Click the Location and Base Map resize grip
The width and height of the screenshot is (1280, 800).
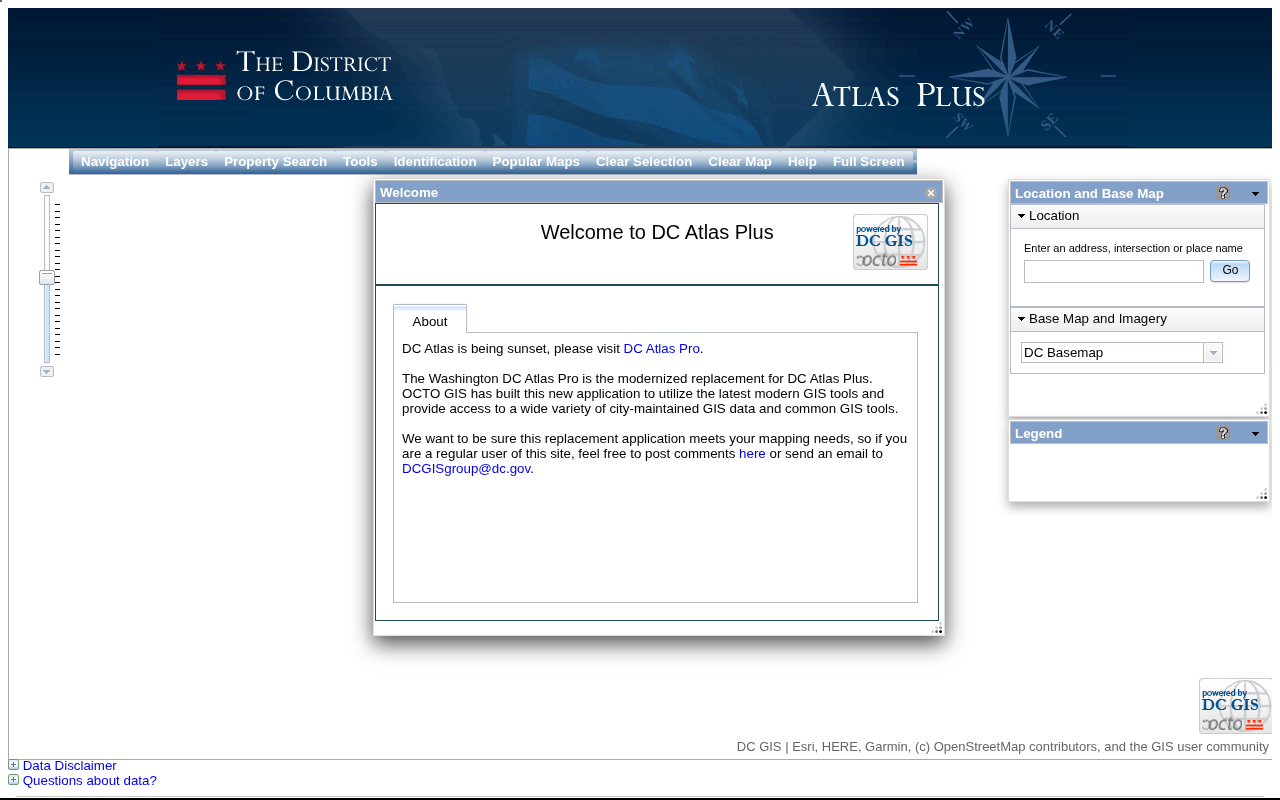[1262, 409]
